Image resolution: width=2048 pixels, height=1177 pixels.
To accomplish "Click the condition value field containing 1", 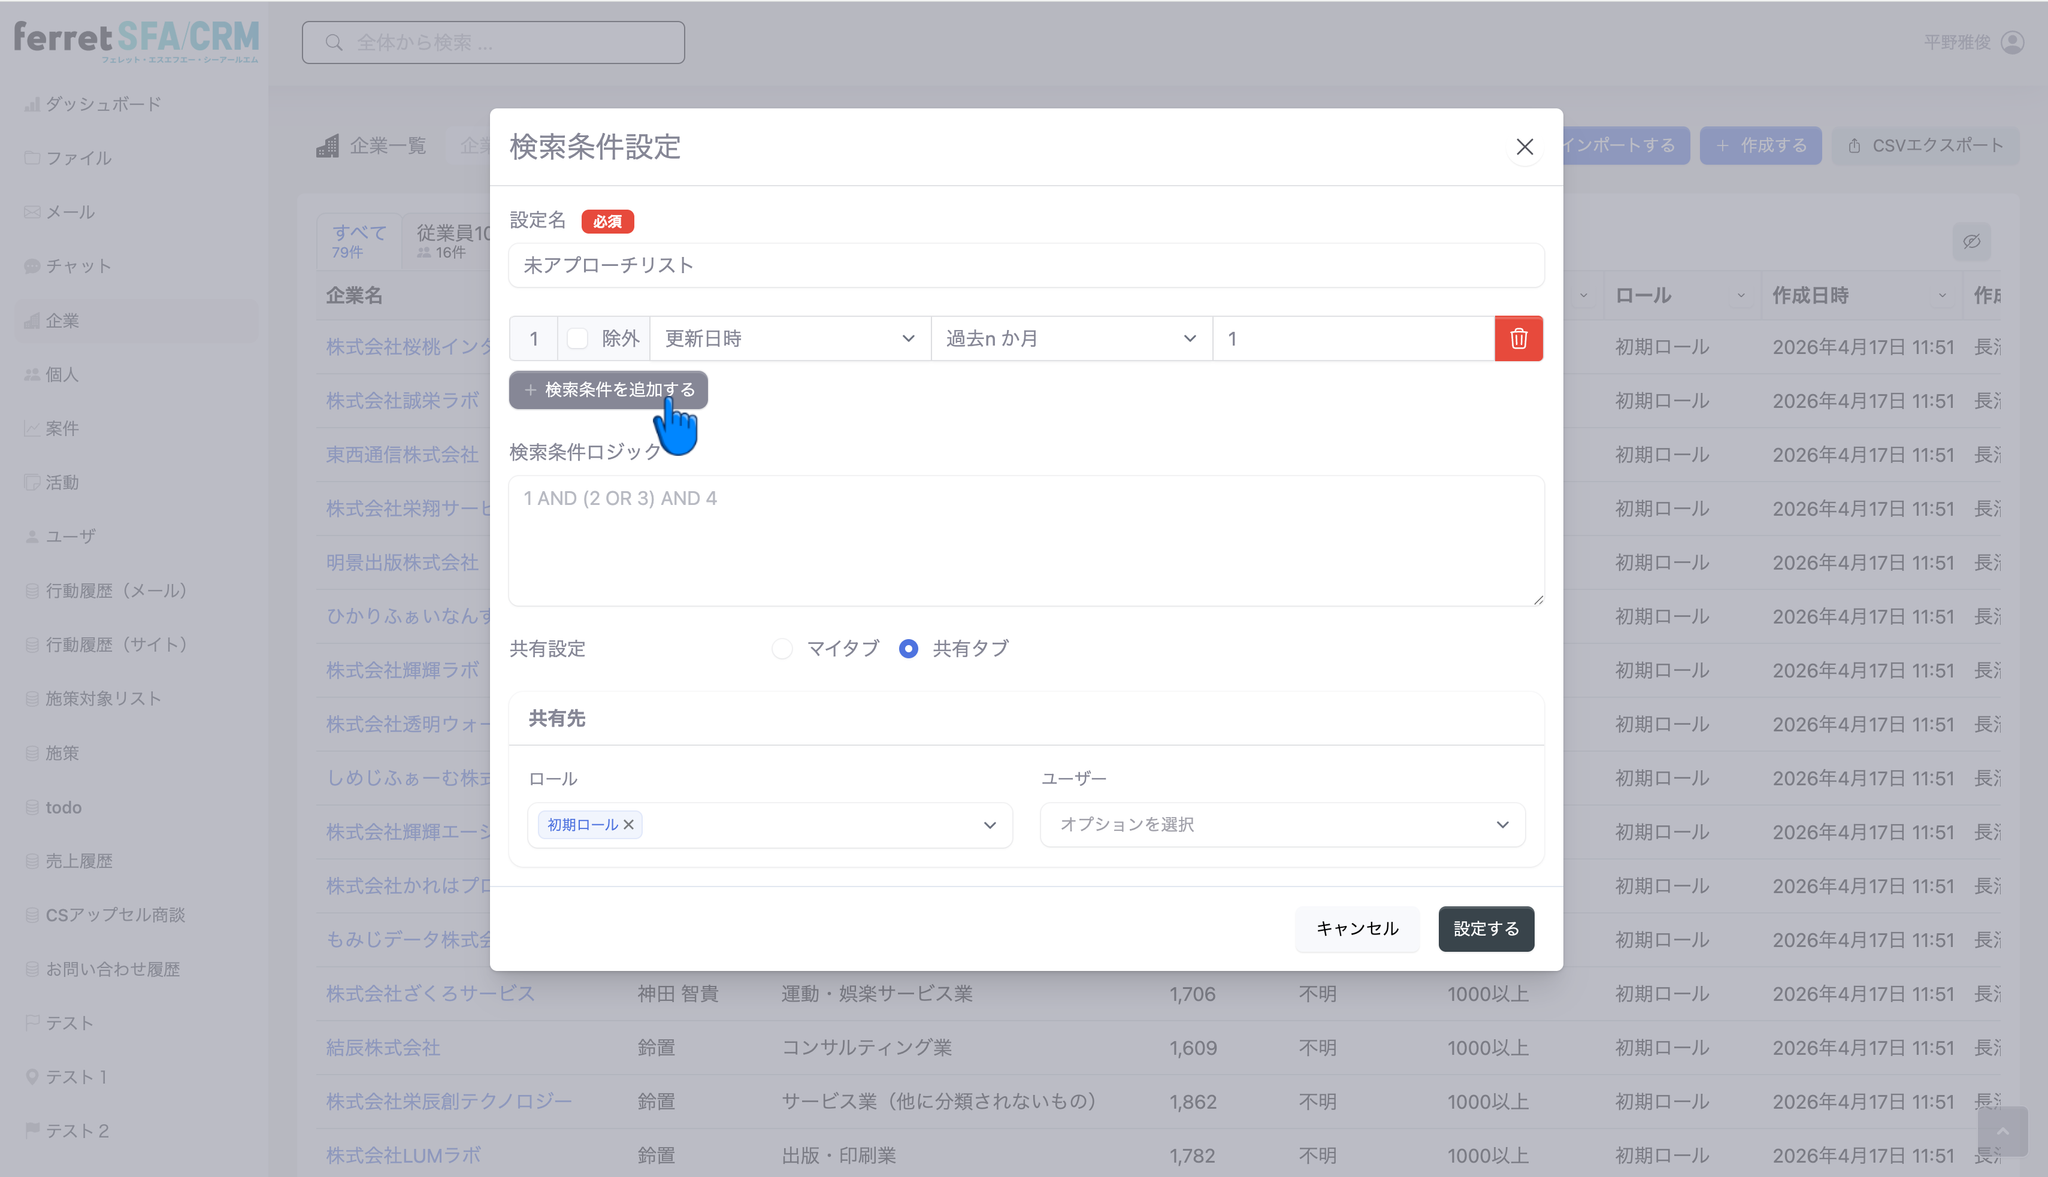I will [x=1353, y=339].
